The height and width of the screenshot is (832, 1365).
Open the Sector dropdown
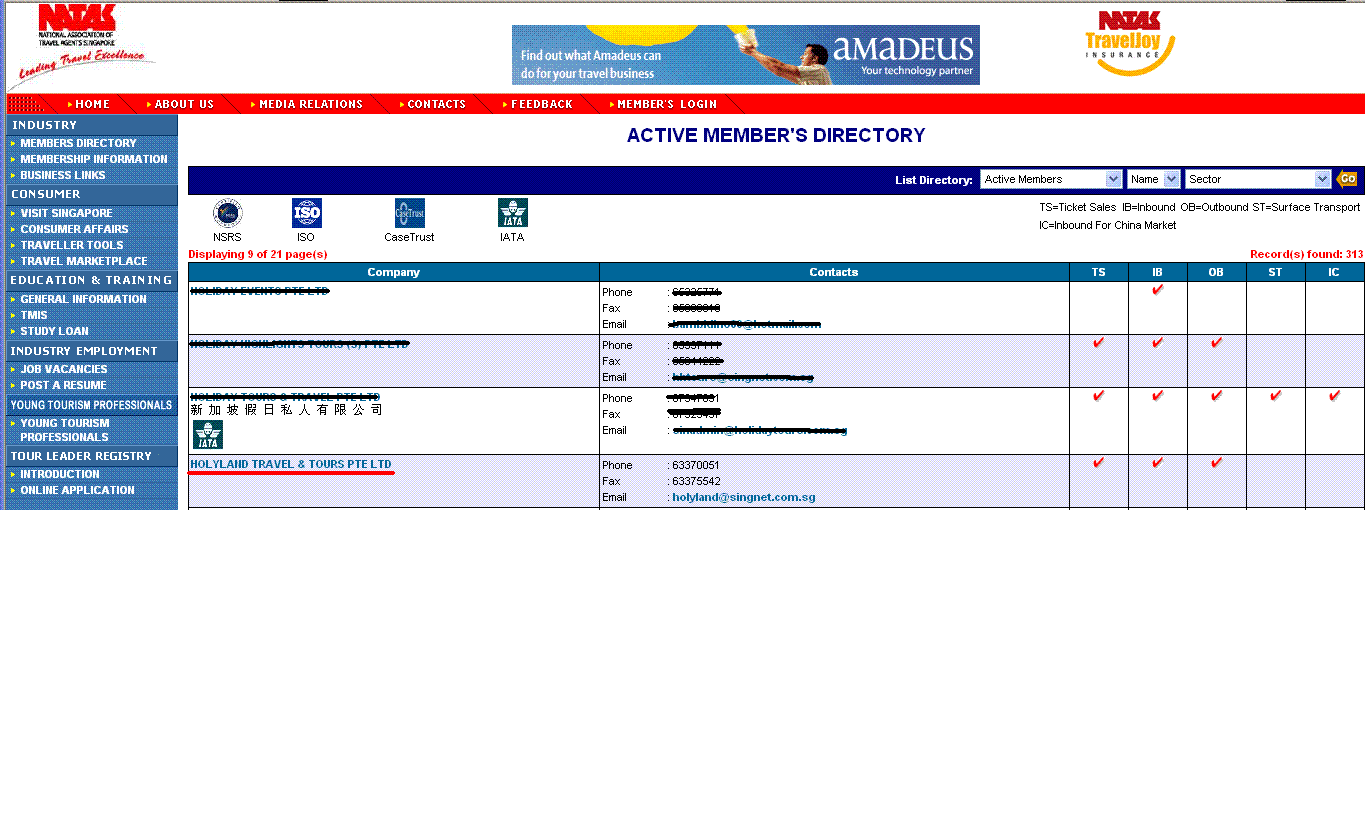click(x=1258, y=179)
